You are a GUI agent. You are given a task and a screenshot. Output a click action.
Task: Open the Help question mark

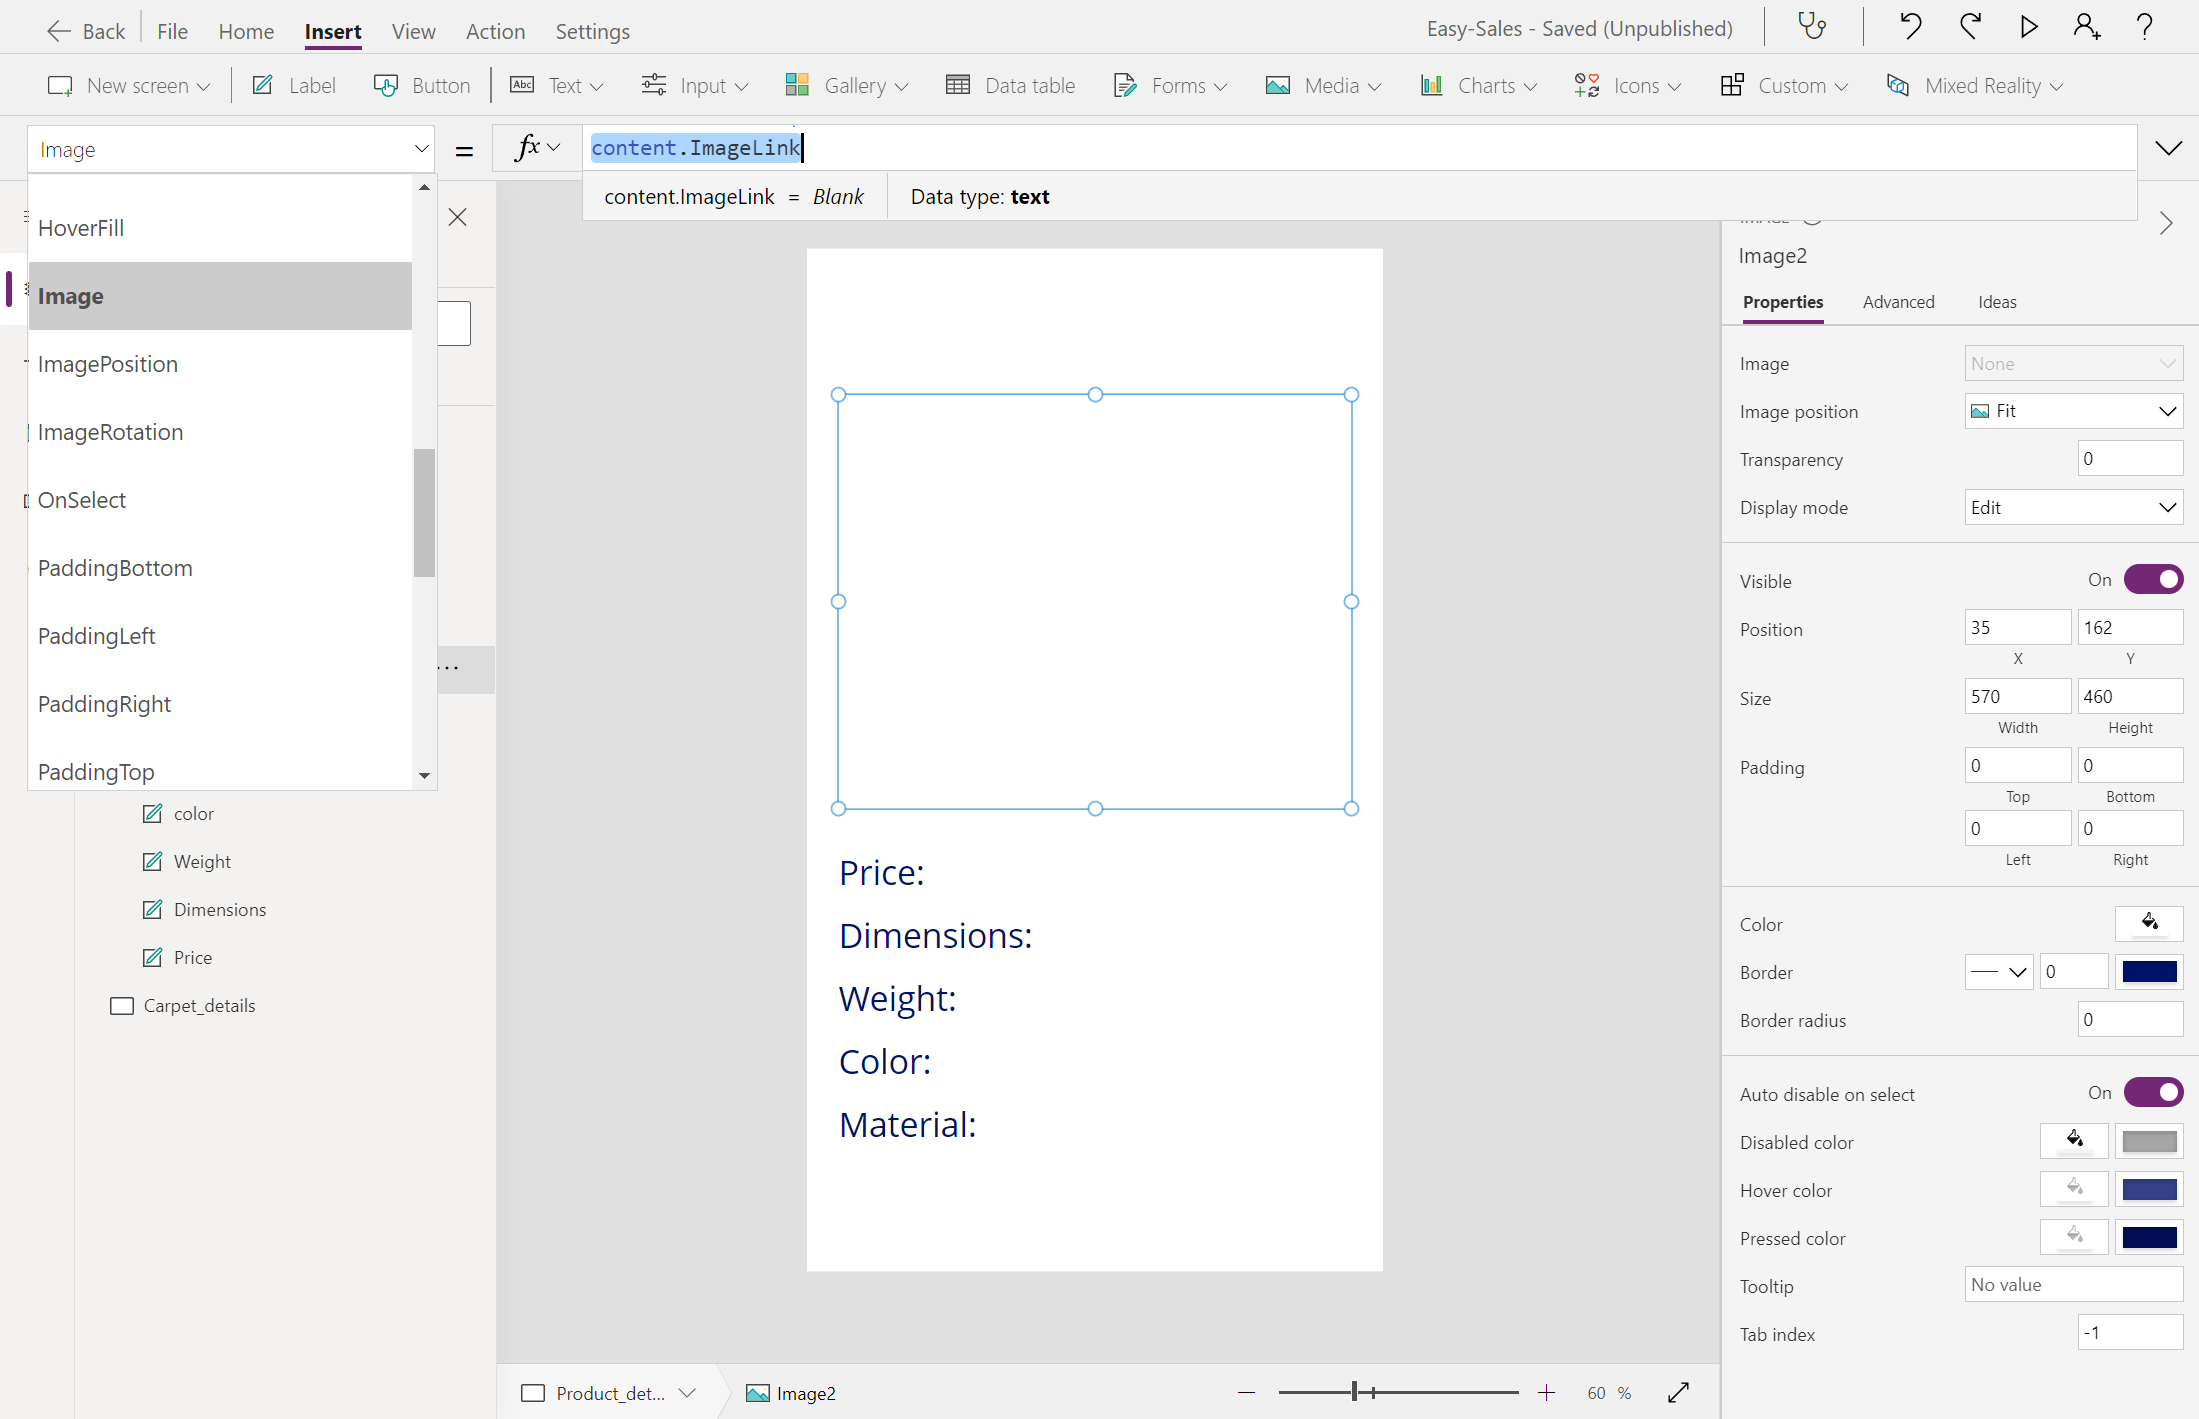[2145, 27]
